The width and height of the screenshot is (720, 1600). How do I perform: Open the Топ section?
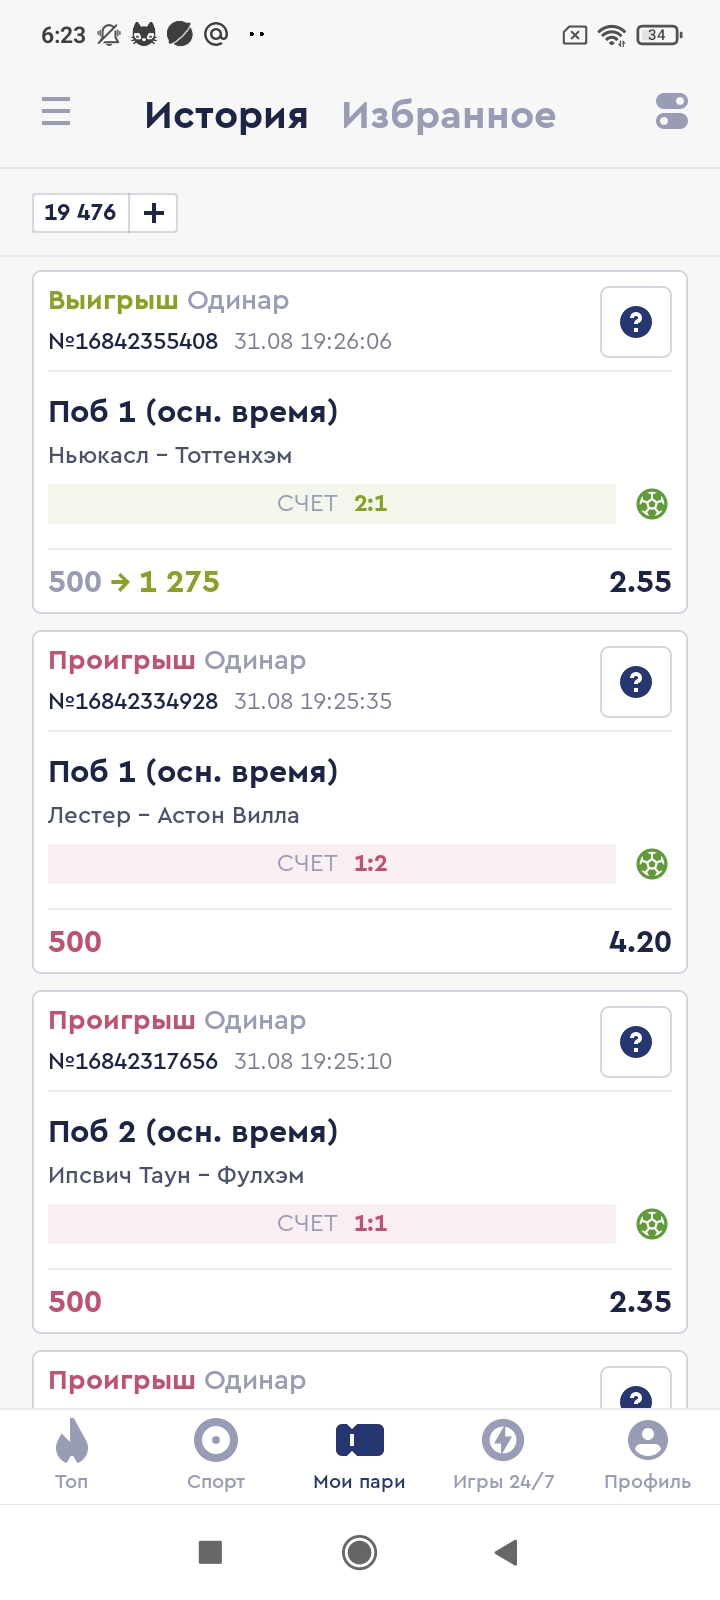[x=72, y=1453]
